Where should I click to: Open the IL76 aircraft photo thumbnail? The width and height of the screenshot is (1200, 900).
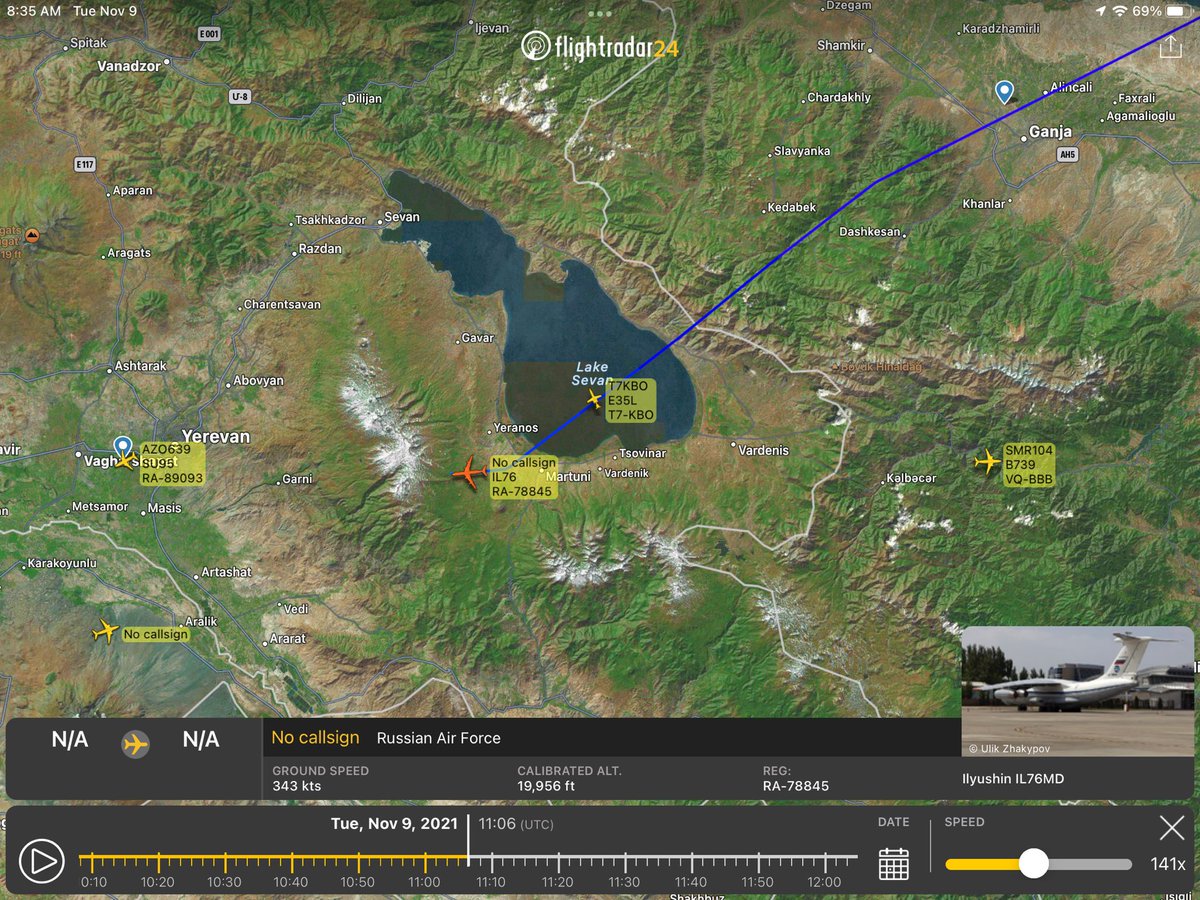click(x=1077, y=691)
